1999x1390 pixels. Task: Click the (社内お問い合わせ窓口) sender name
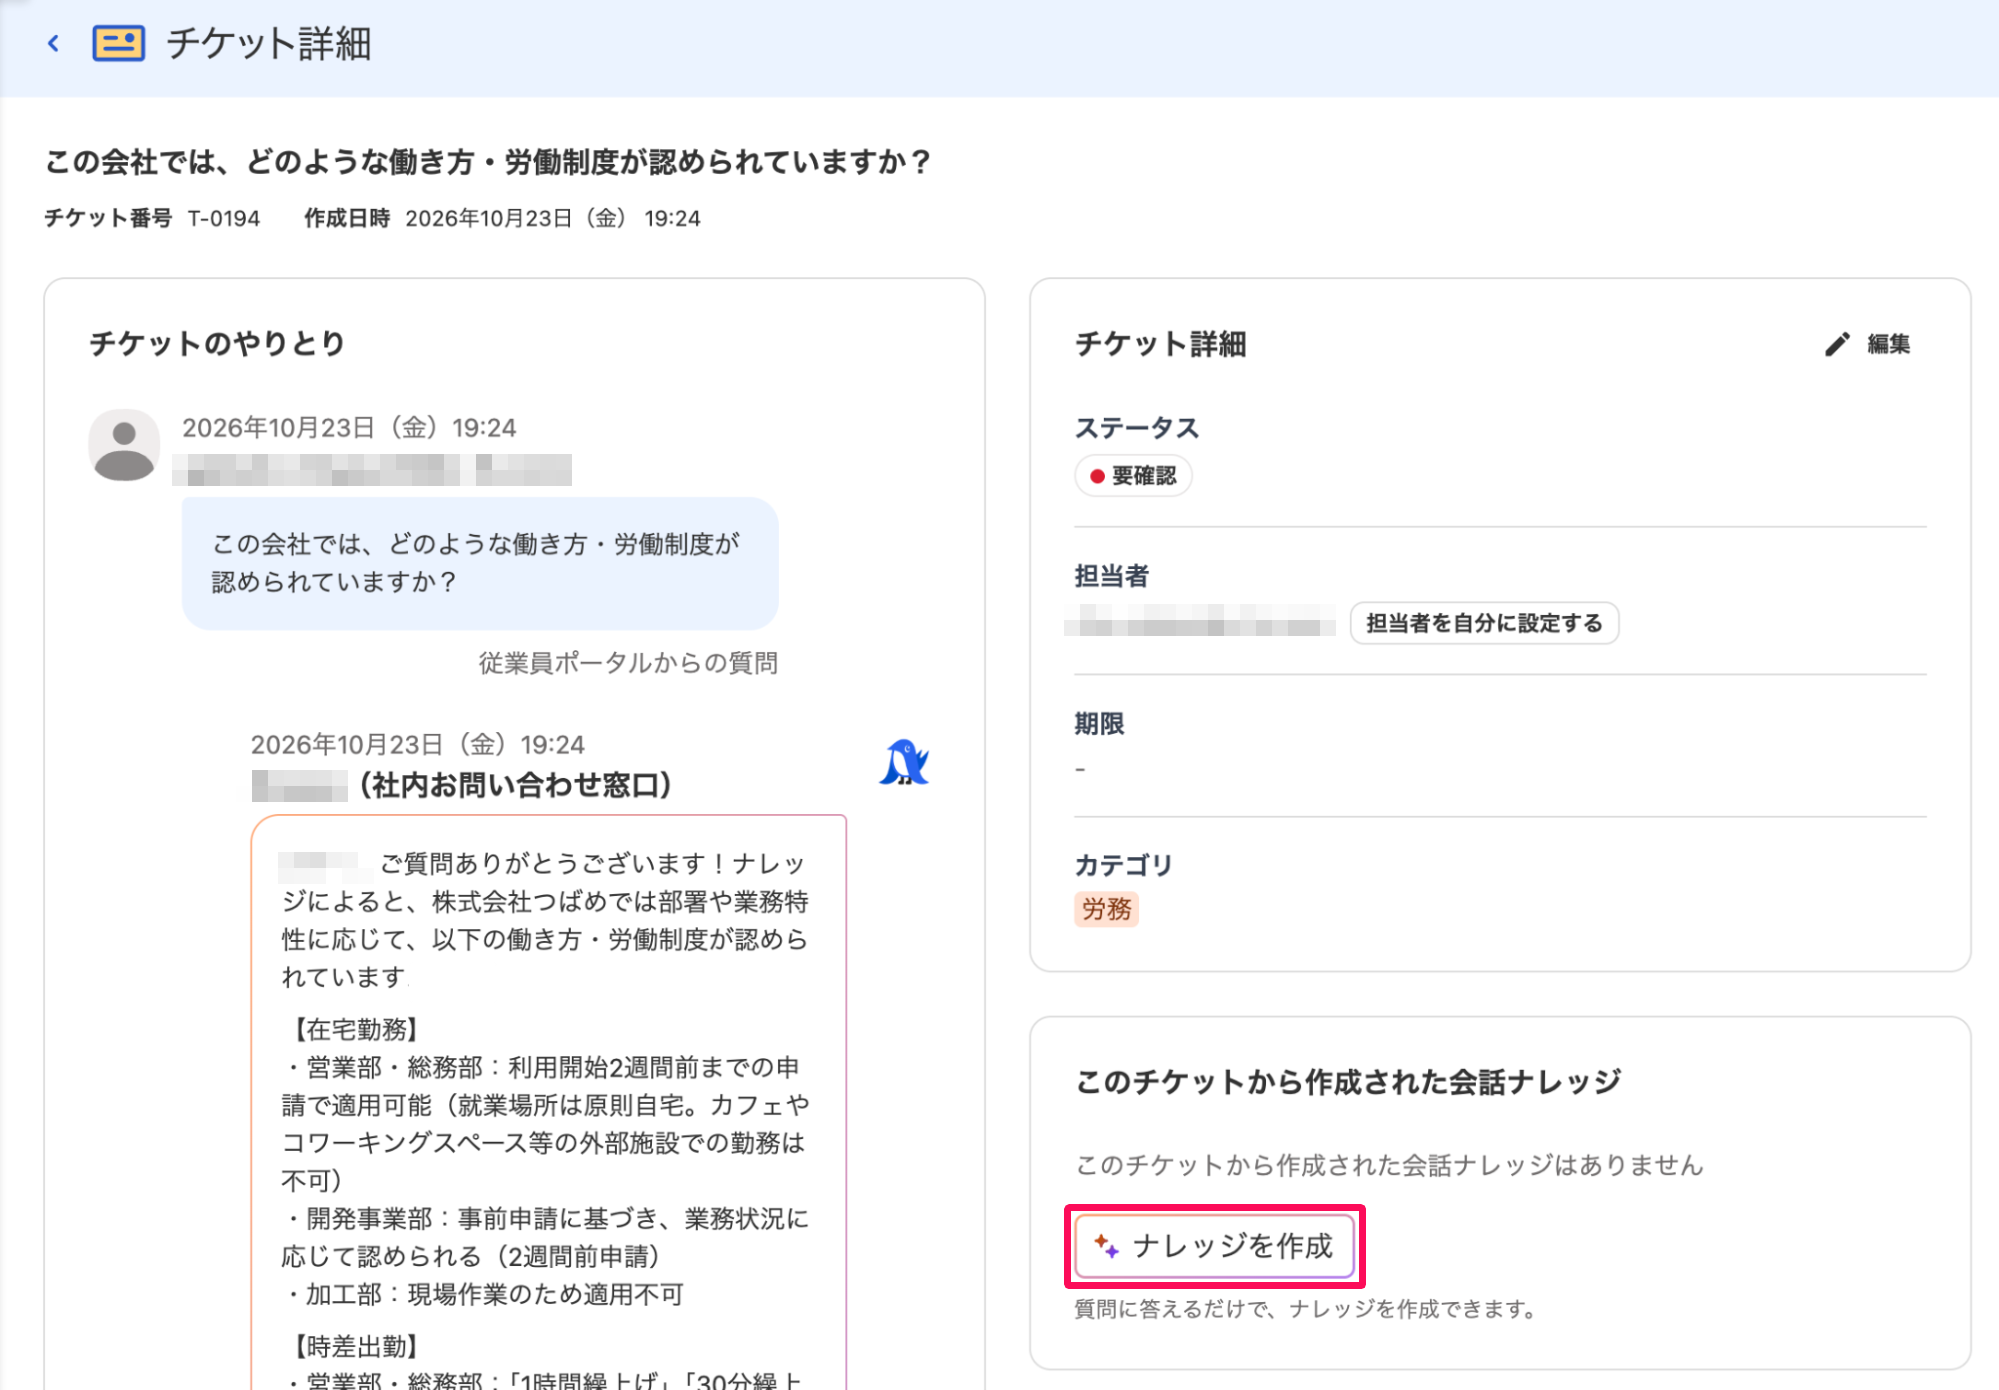tap(515, 785)
